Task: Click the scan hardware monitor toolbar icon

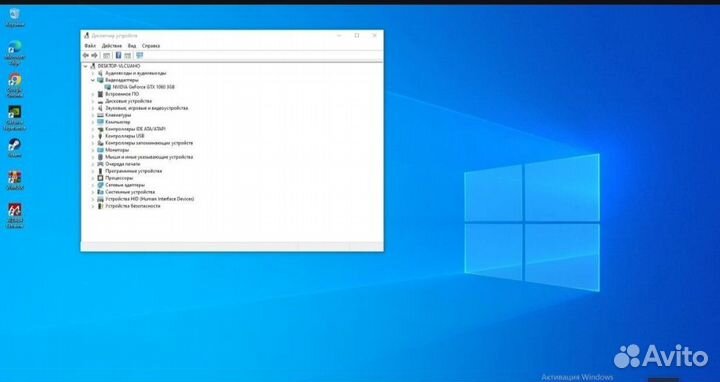Action: [140, 56]
